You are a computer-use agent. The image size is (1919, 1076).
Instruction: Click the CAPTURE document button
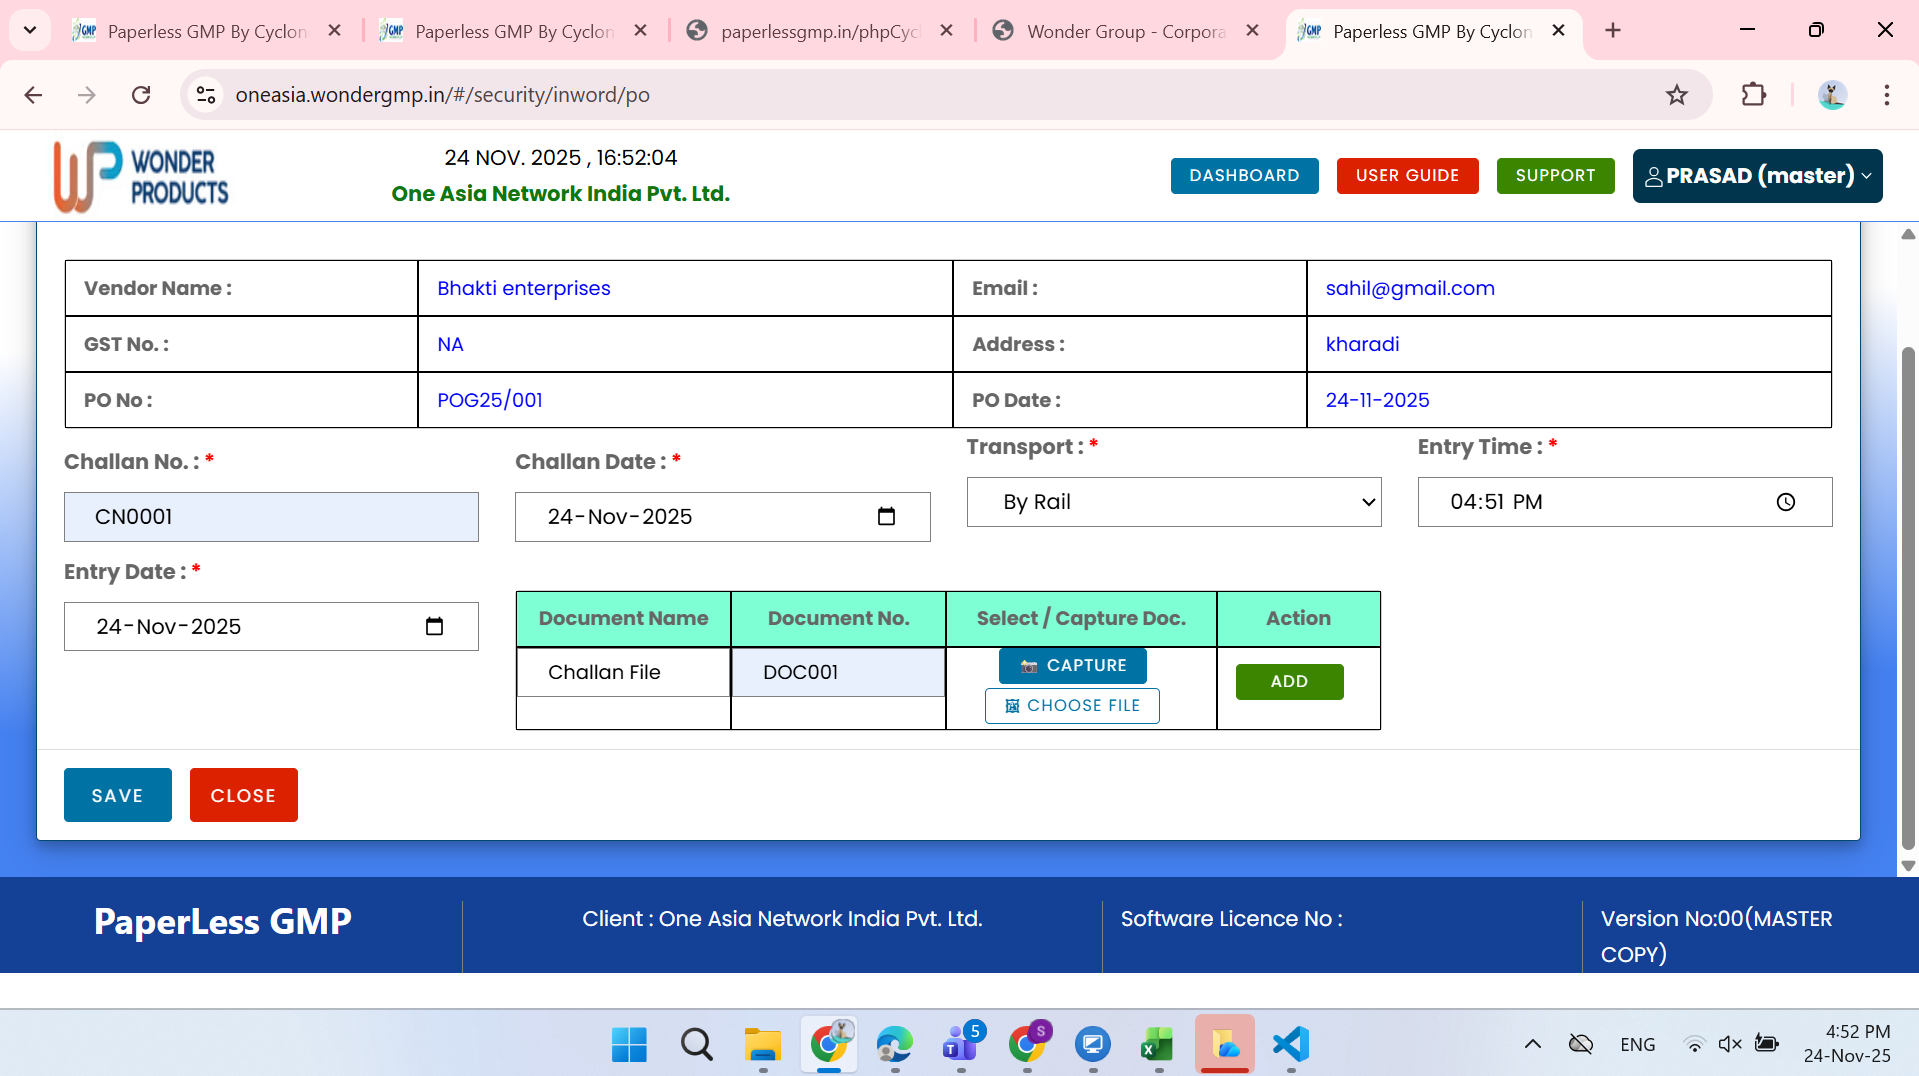point(1072,666)
